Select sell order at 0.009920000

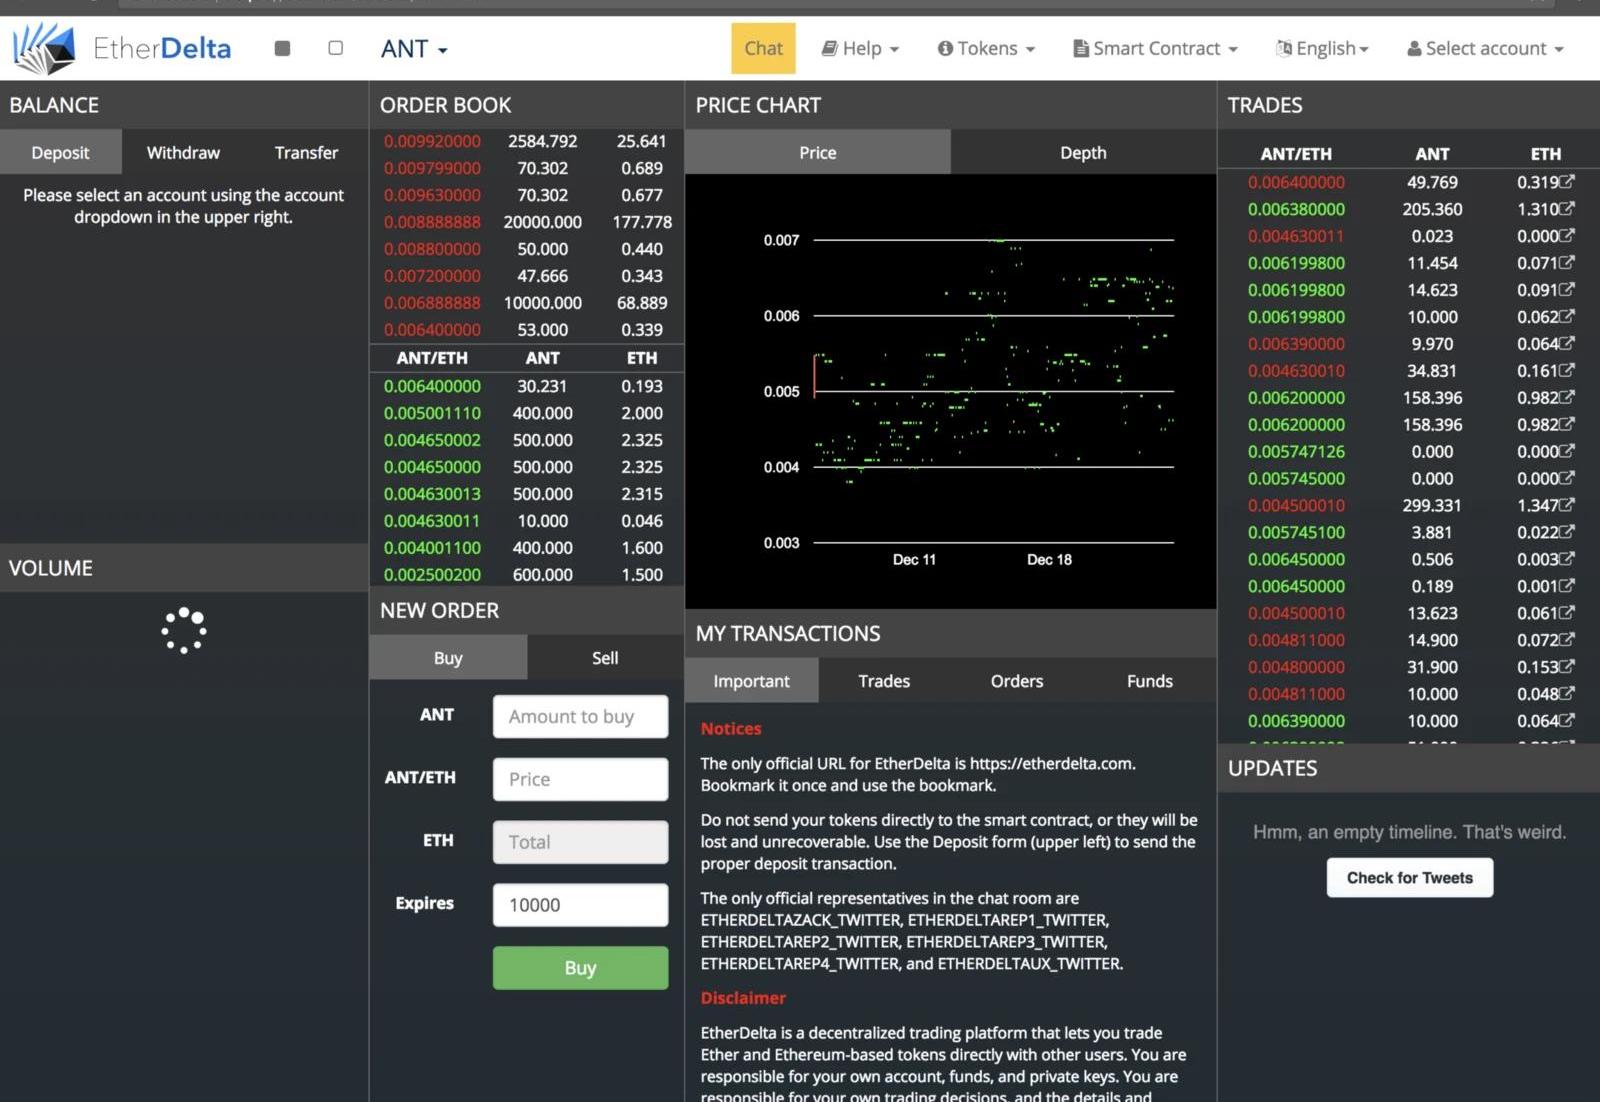(x=527, y=141)
